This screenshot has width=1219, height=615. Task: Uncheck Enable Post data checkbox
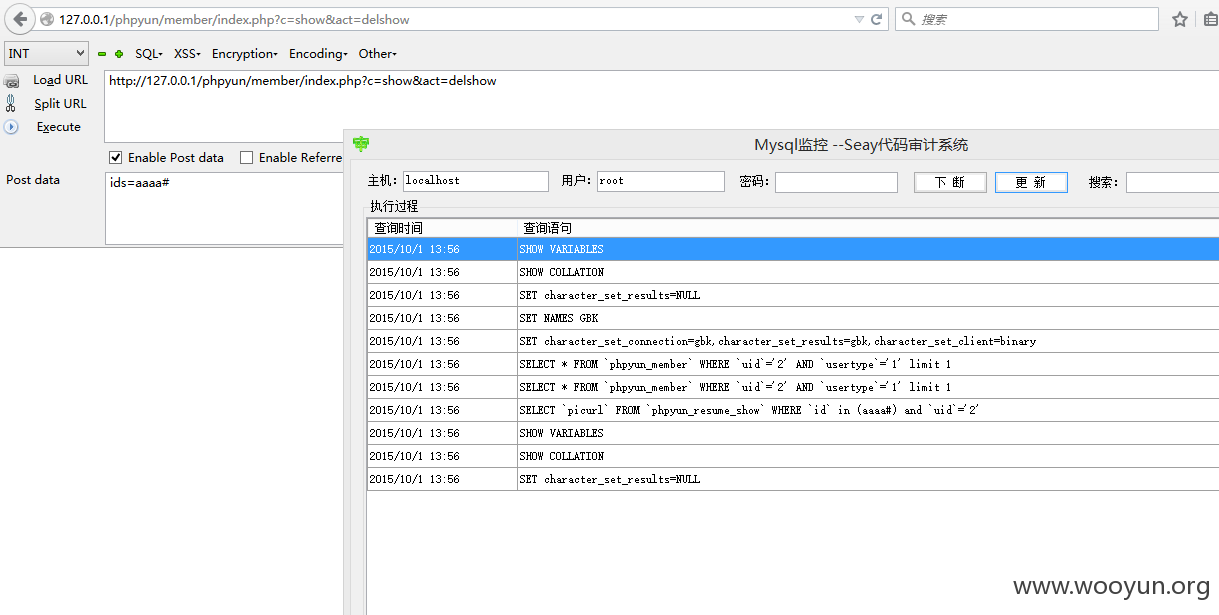(x=116, y=157)
